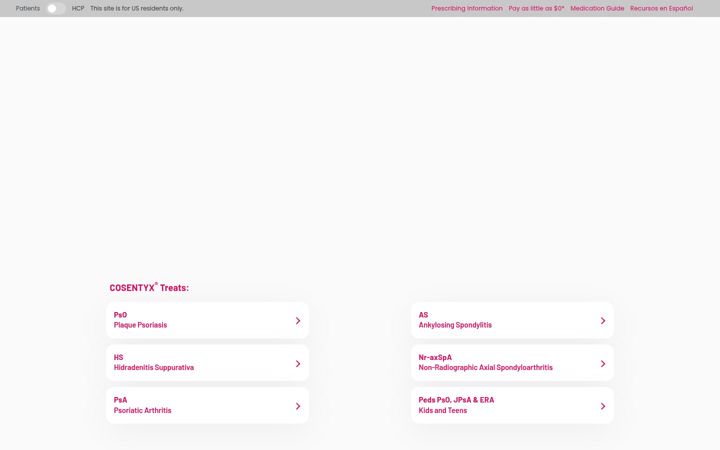Select Non-Radiographic Axial Spondyloarthritis text
This screenshot has width=720, height=450.
point(485,367)
